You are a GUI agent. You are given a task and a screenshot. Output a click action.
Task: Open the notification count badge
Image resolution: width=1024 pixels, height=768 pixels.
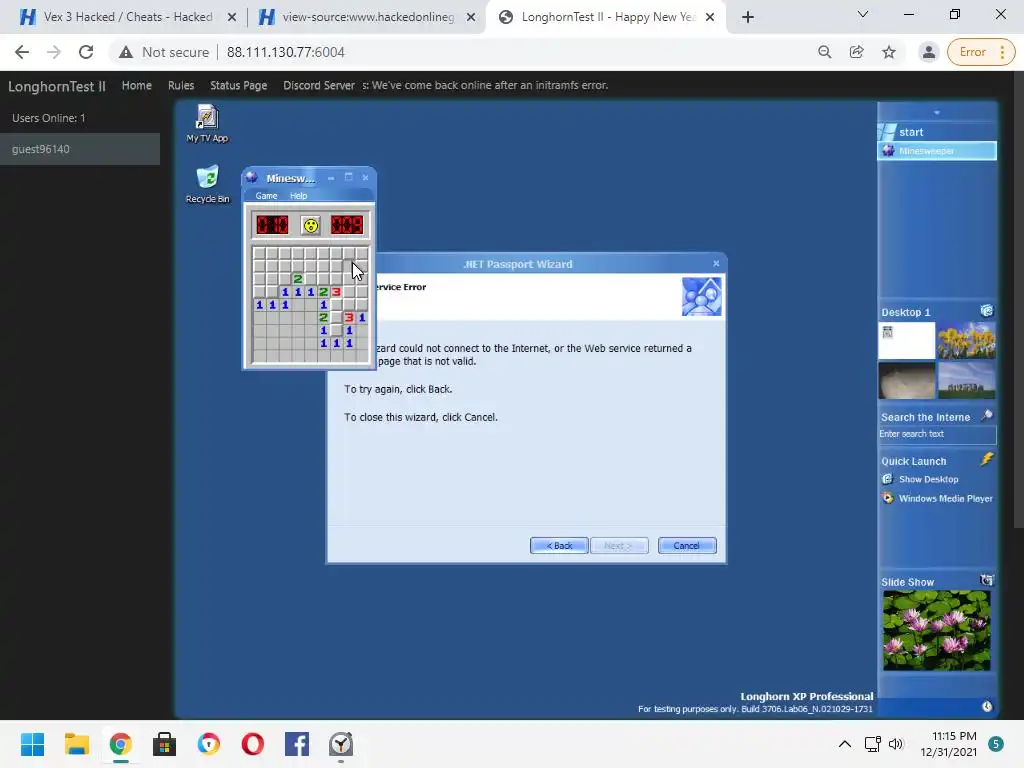point(995,744)
